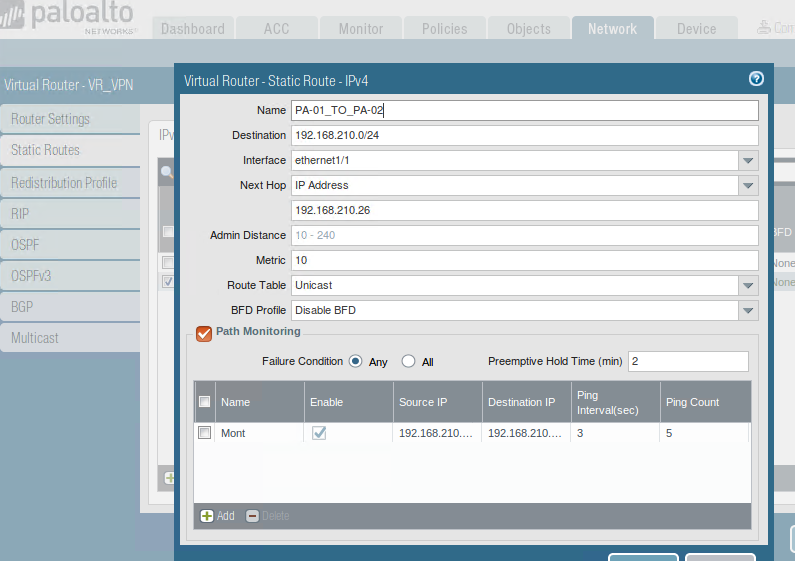The height and width of the screenshot is (561, 795).
Task: Check the Mont row selection checkbox
Action: [205, 433]
